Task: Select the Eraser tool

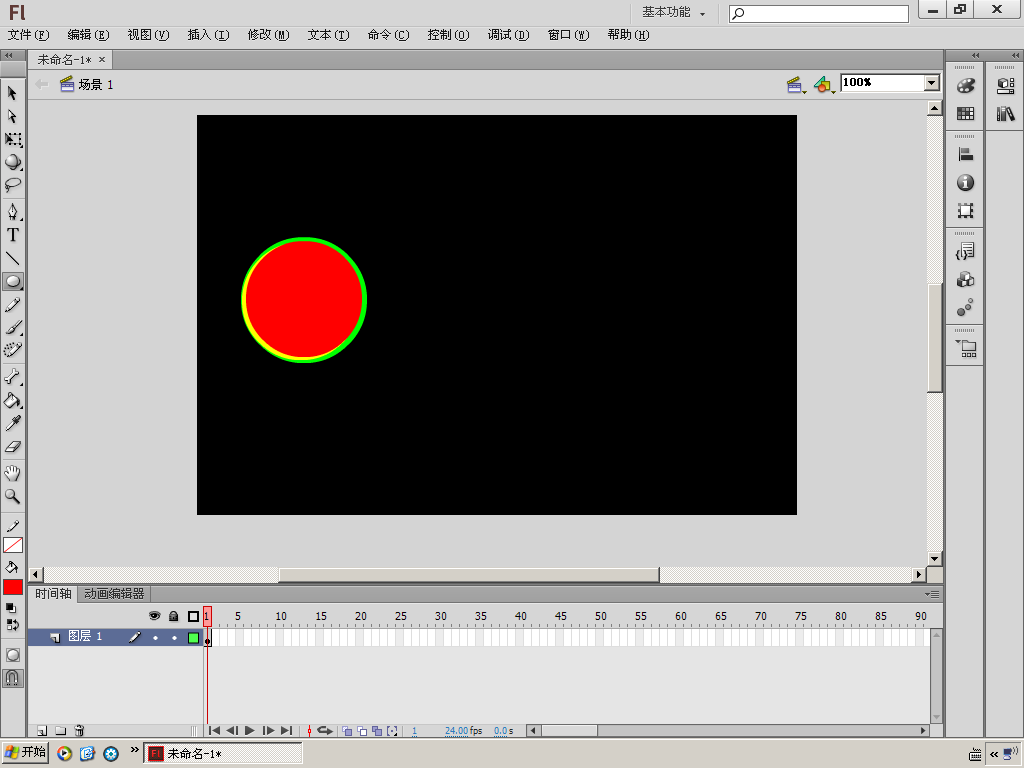Action: tap(12, 447)
